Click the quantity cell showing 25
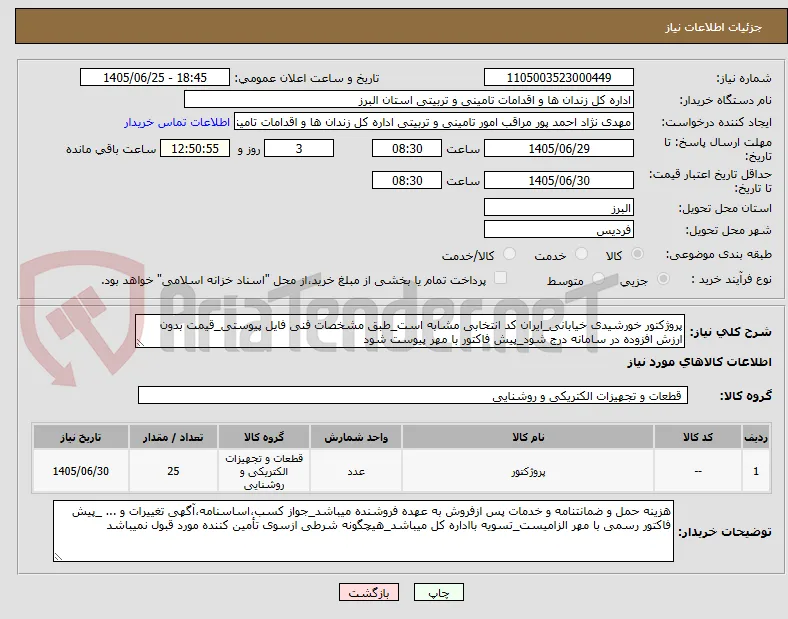788x619 pixels. coord(173,471)
